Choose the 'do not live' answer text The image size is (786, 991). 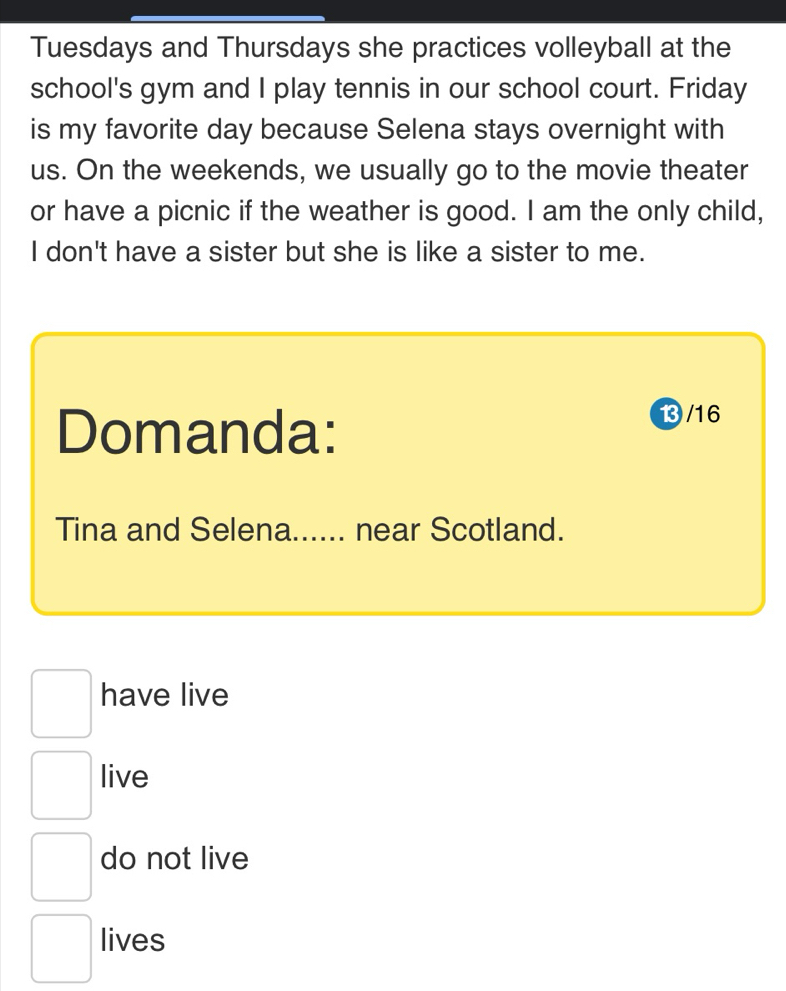click(x=174, y=858)
